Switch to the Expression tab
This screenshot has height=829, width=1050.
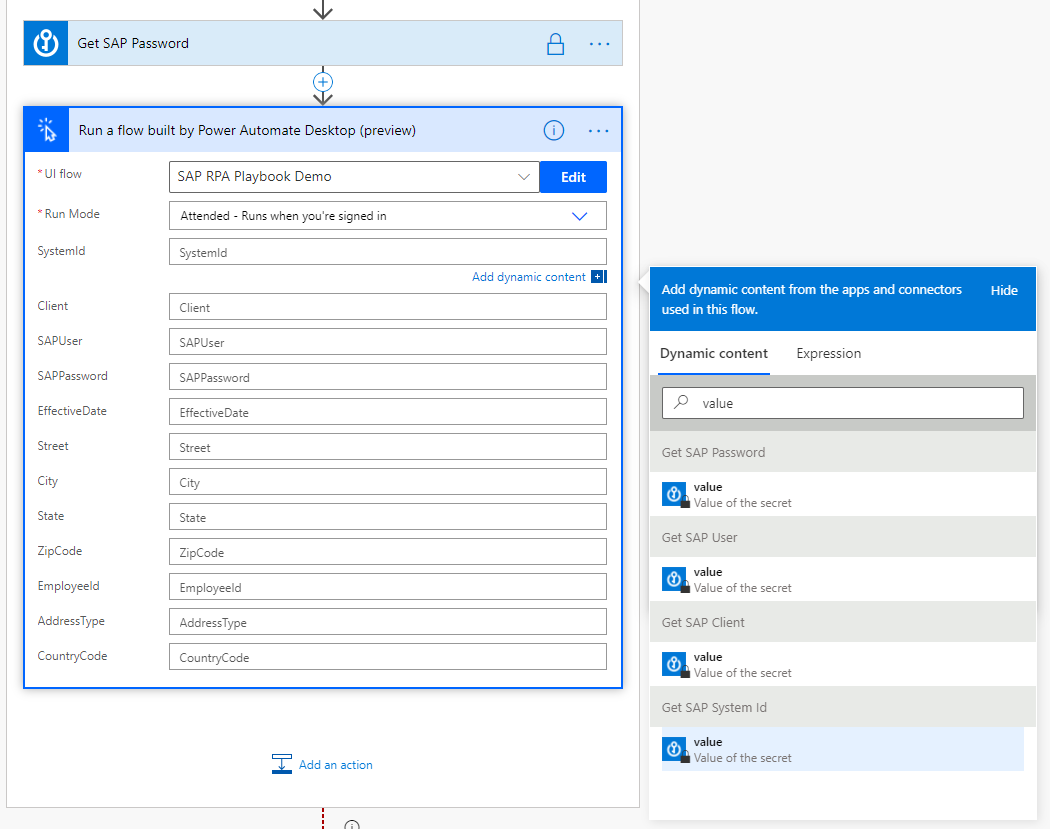828,354
